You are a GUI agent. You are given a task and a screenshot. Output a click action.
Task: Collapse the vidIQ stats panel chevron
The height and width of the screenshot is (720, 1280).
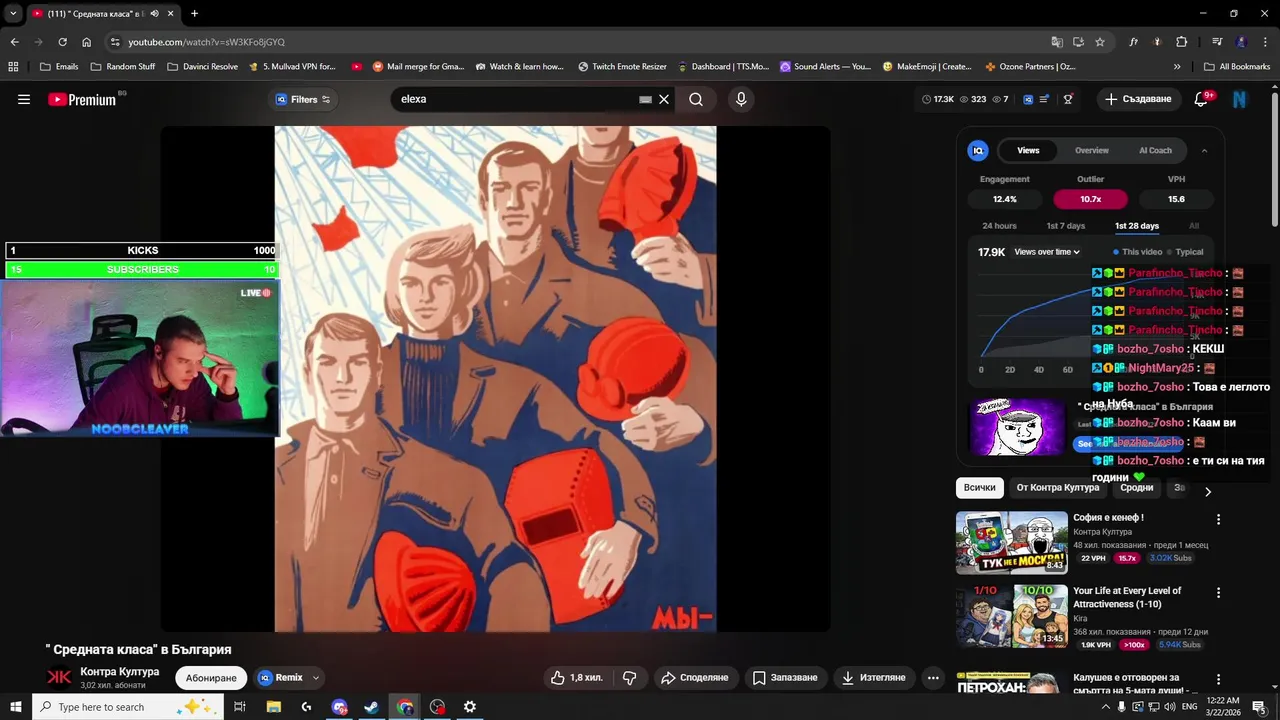point(1204,150)
